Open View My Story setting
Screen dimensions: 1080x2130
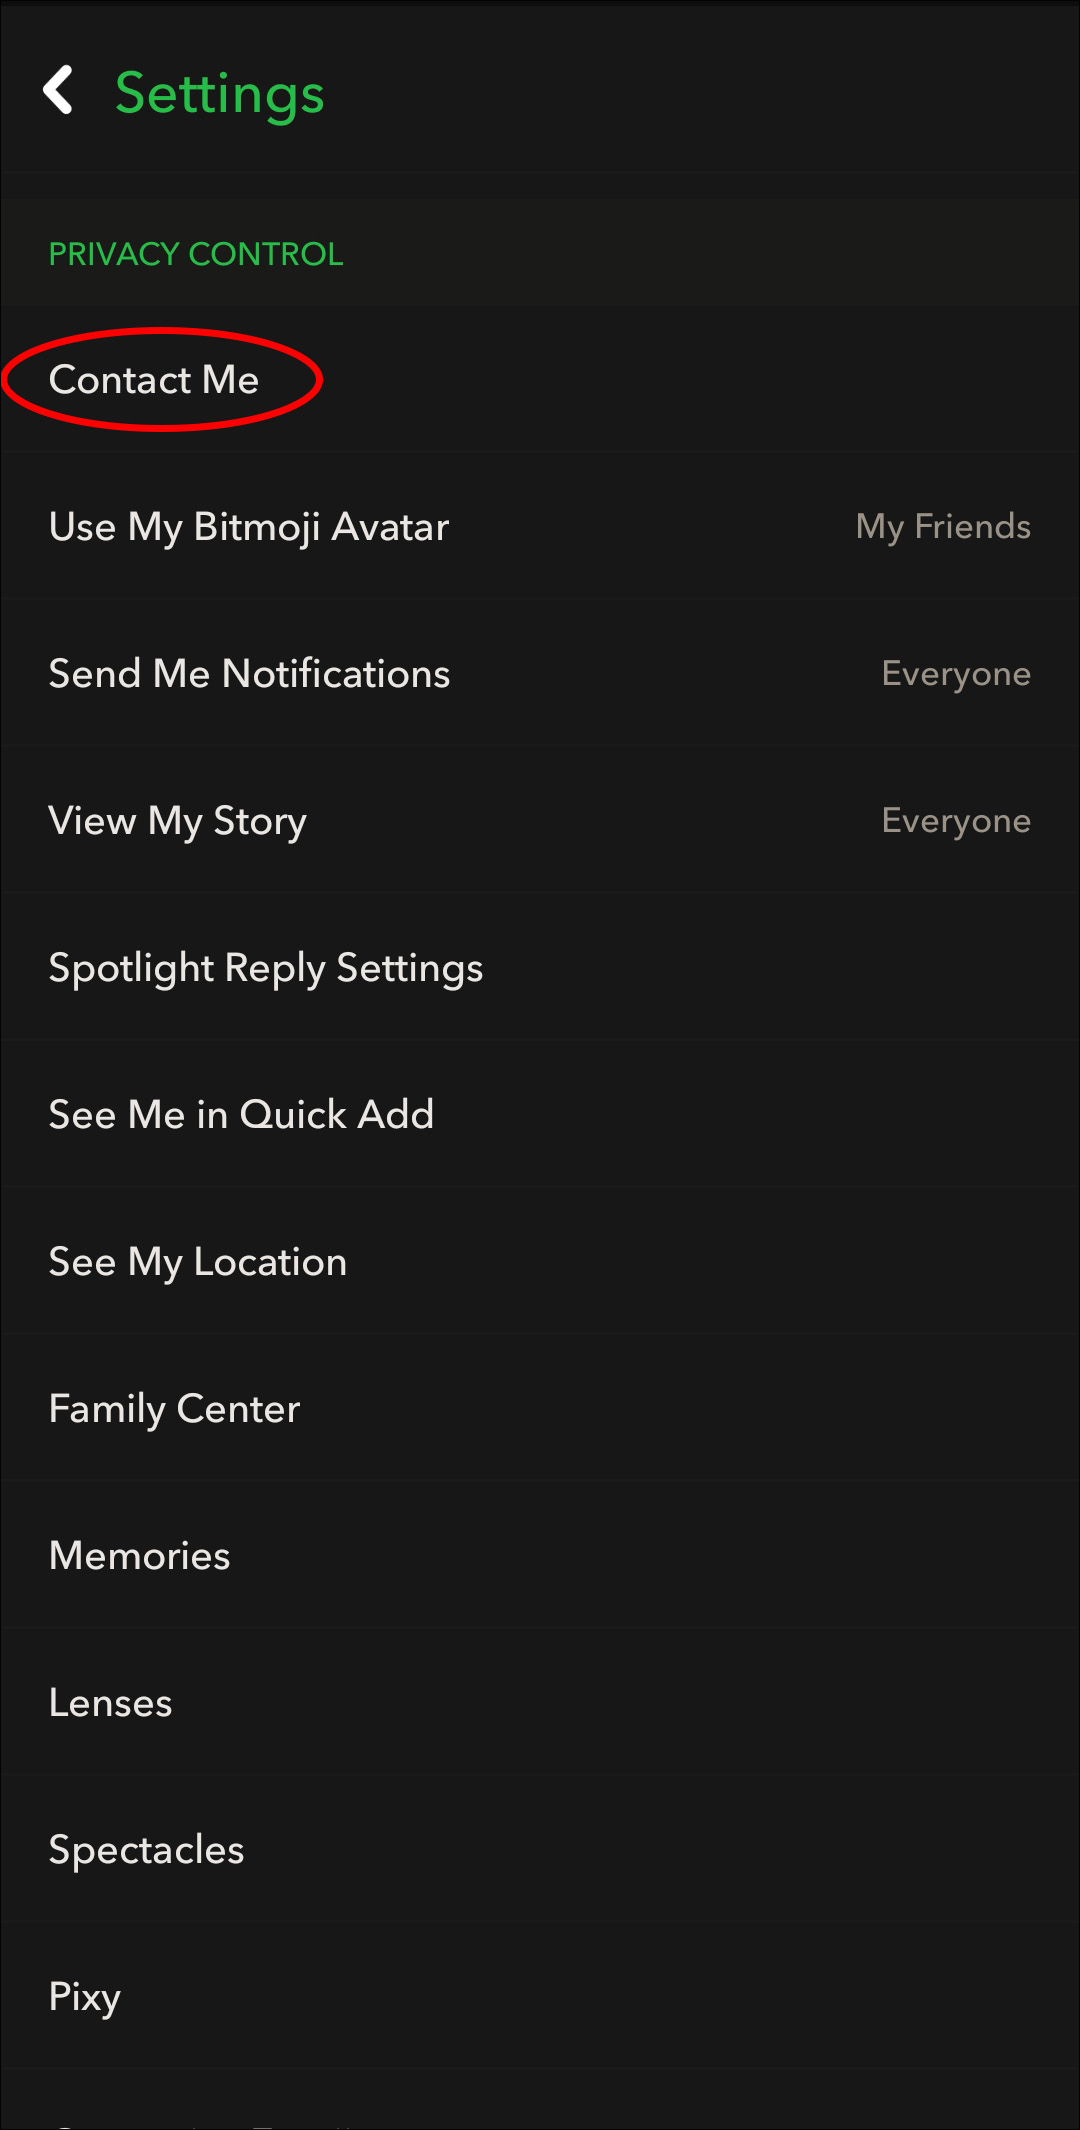pyautogui.click(x=178, y=821)
